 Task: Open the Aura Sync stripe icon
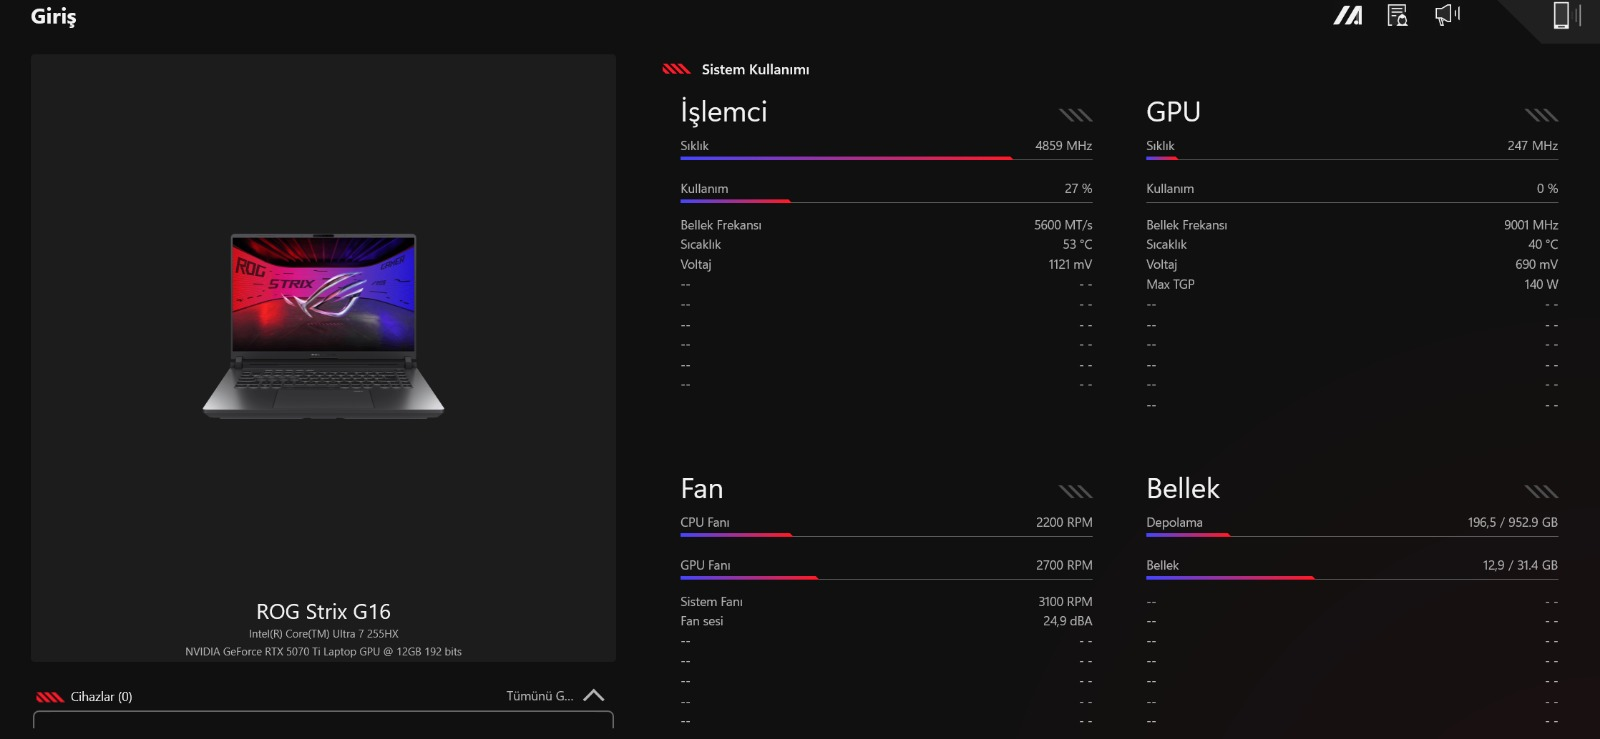tap(1348, 15)
